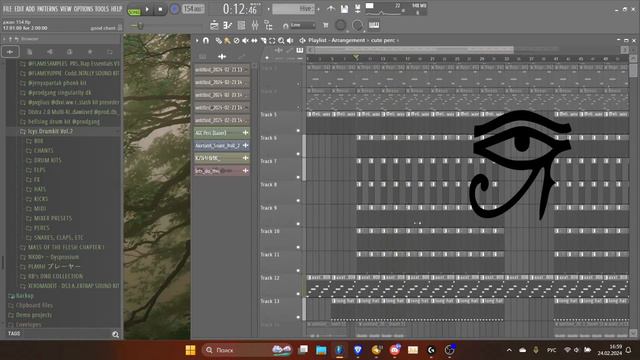Image resolution: width=640 pixels, height=360 pixels.
Task: Open the EDIT menu
Action: (19, 9)
